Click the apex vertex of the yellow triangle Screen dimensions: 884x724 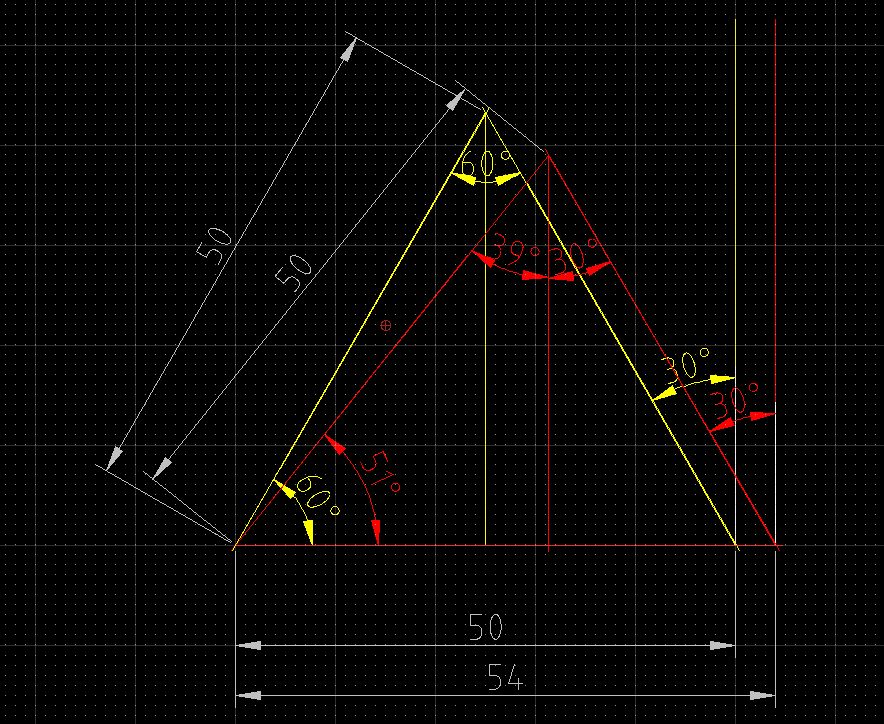(485, 113)
